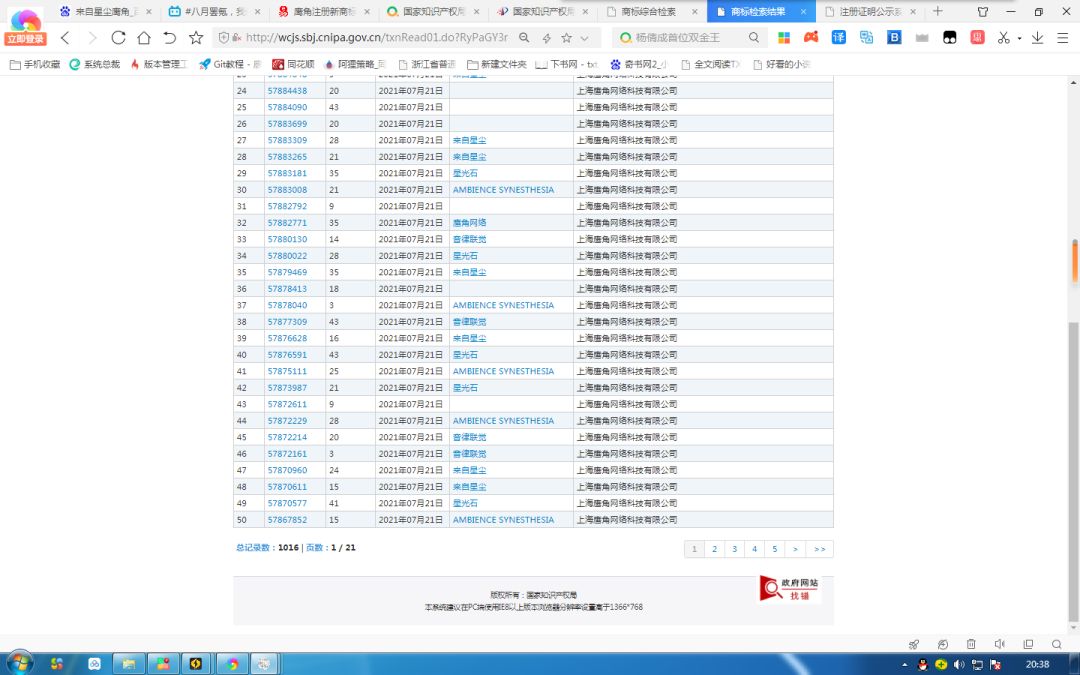The width and height of the screenshot is (1080, 675).
Task: Click the search magnifier in search box
Action: click(754, 38)
